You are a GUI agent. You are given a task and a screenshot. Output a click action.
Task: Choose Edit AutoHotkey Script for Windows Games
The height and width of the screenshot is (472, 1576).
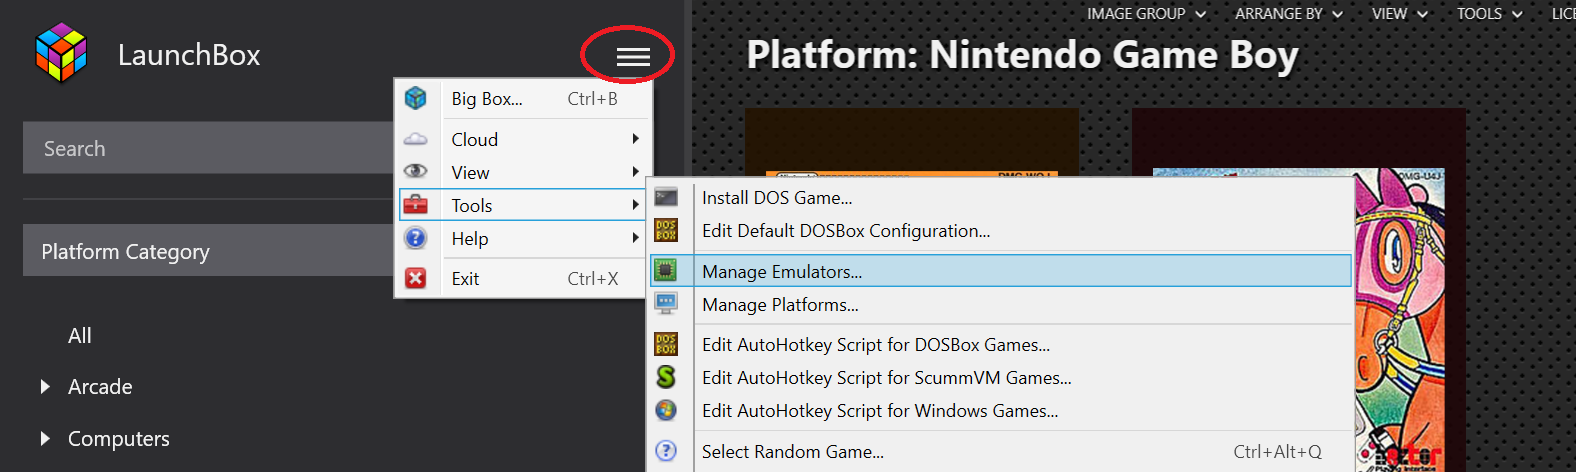1001,411
